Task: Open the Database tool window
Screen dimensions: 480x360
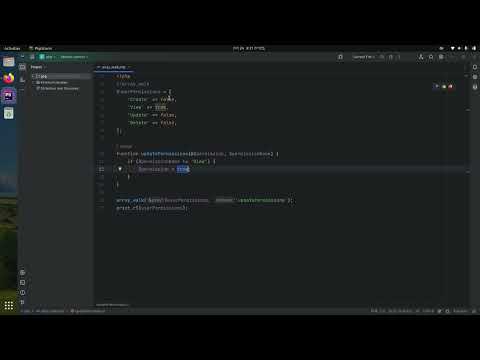Action: coord(475,77)
